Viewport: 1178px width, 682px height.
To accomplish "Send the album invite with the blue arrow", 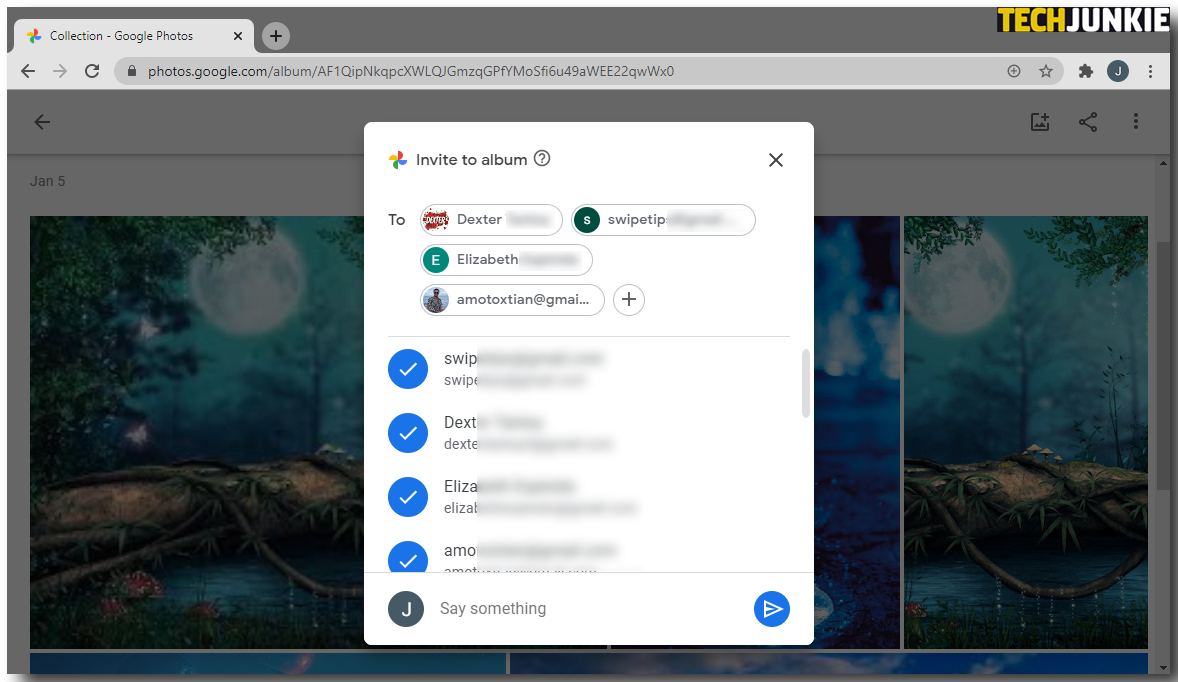I will click(771, 609).
